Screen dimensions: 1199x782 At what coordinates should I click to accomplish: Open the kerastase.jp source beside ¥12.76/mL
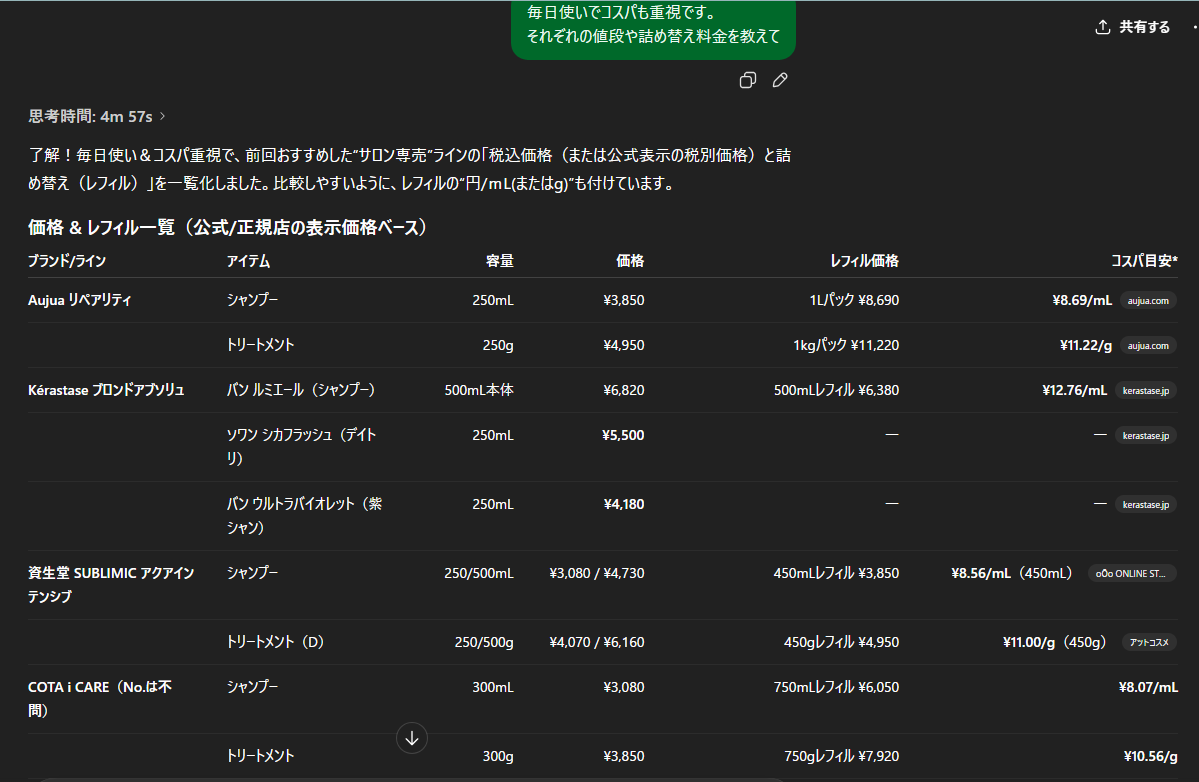(x=1145, y=390)
